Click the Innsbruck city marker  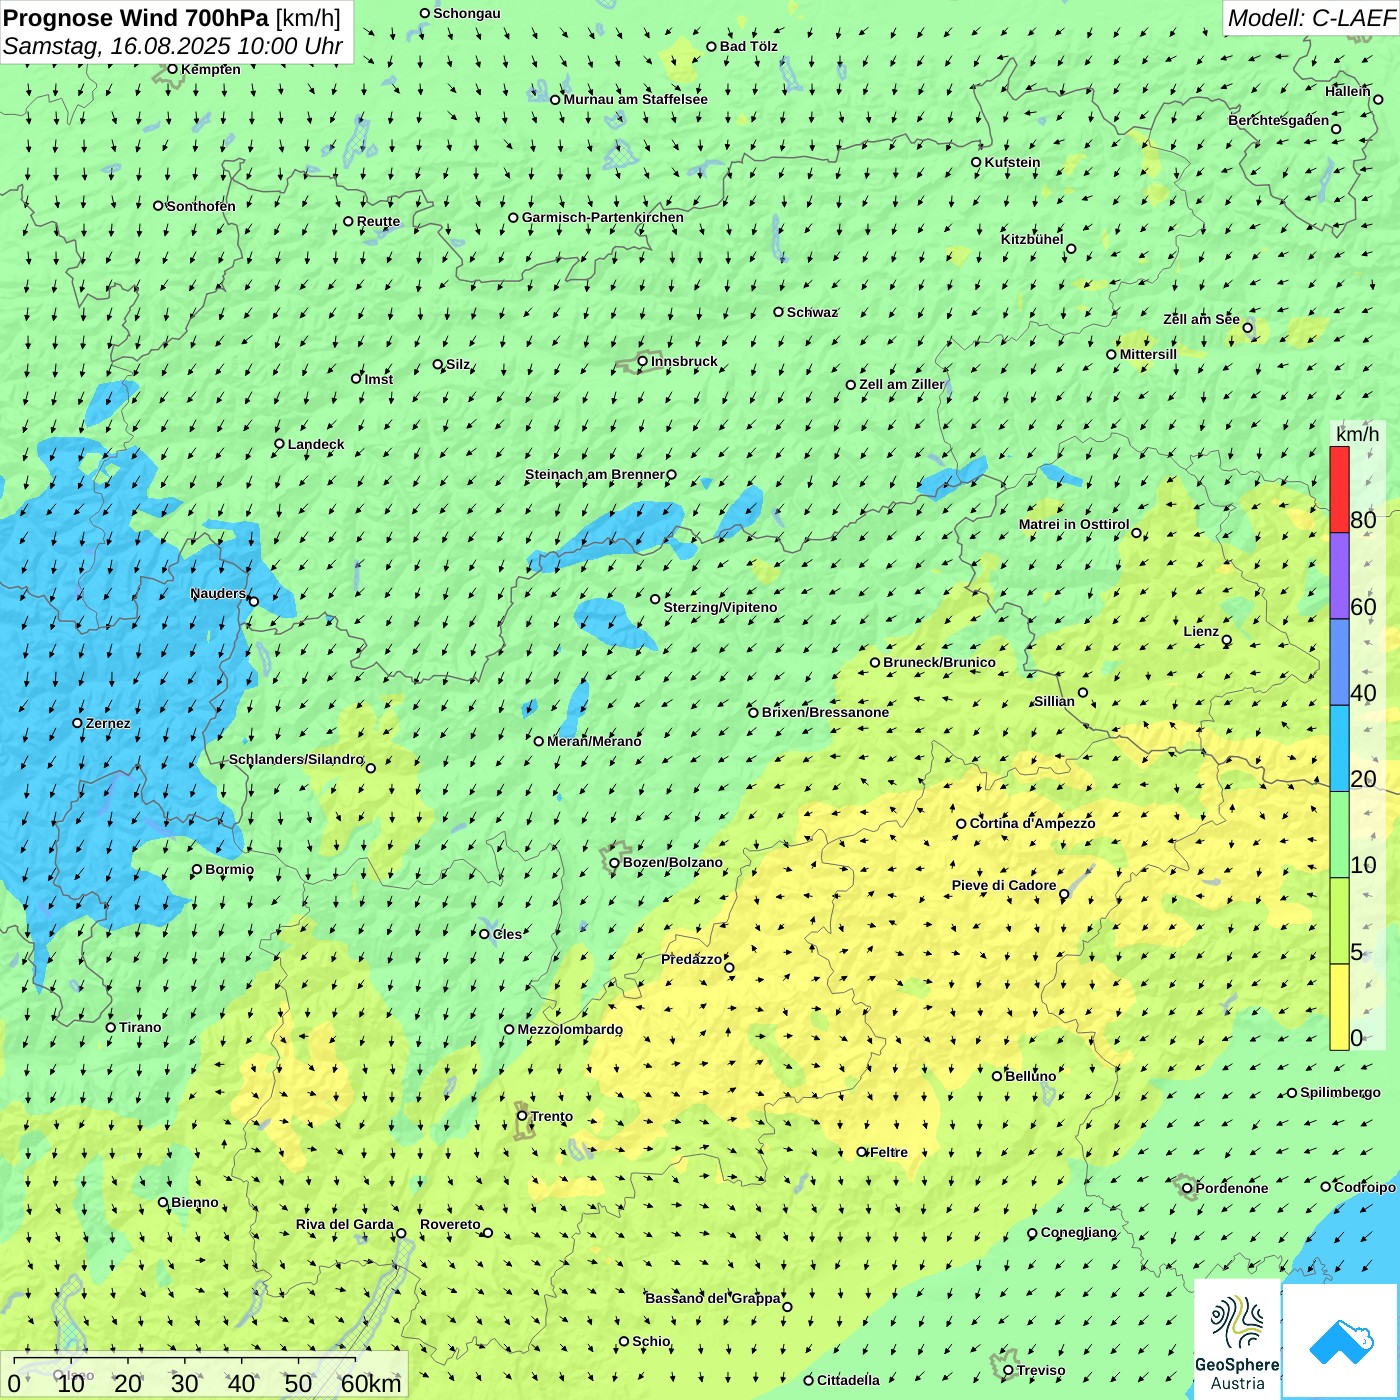643,362
